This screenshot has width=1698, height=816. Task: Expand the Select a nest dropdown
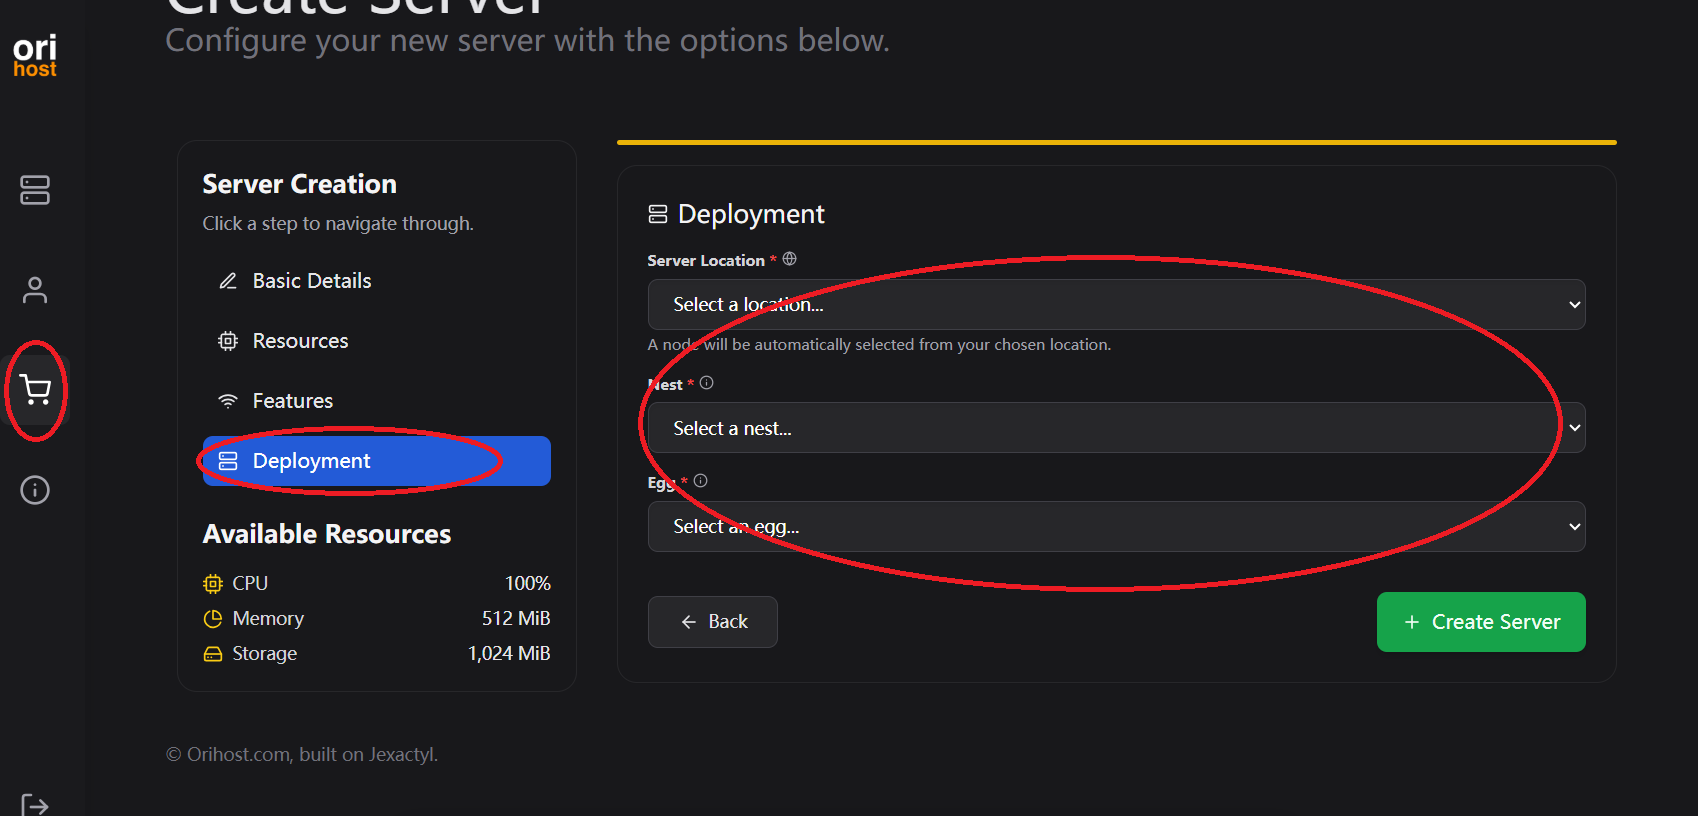click(1116, 428)
